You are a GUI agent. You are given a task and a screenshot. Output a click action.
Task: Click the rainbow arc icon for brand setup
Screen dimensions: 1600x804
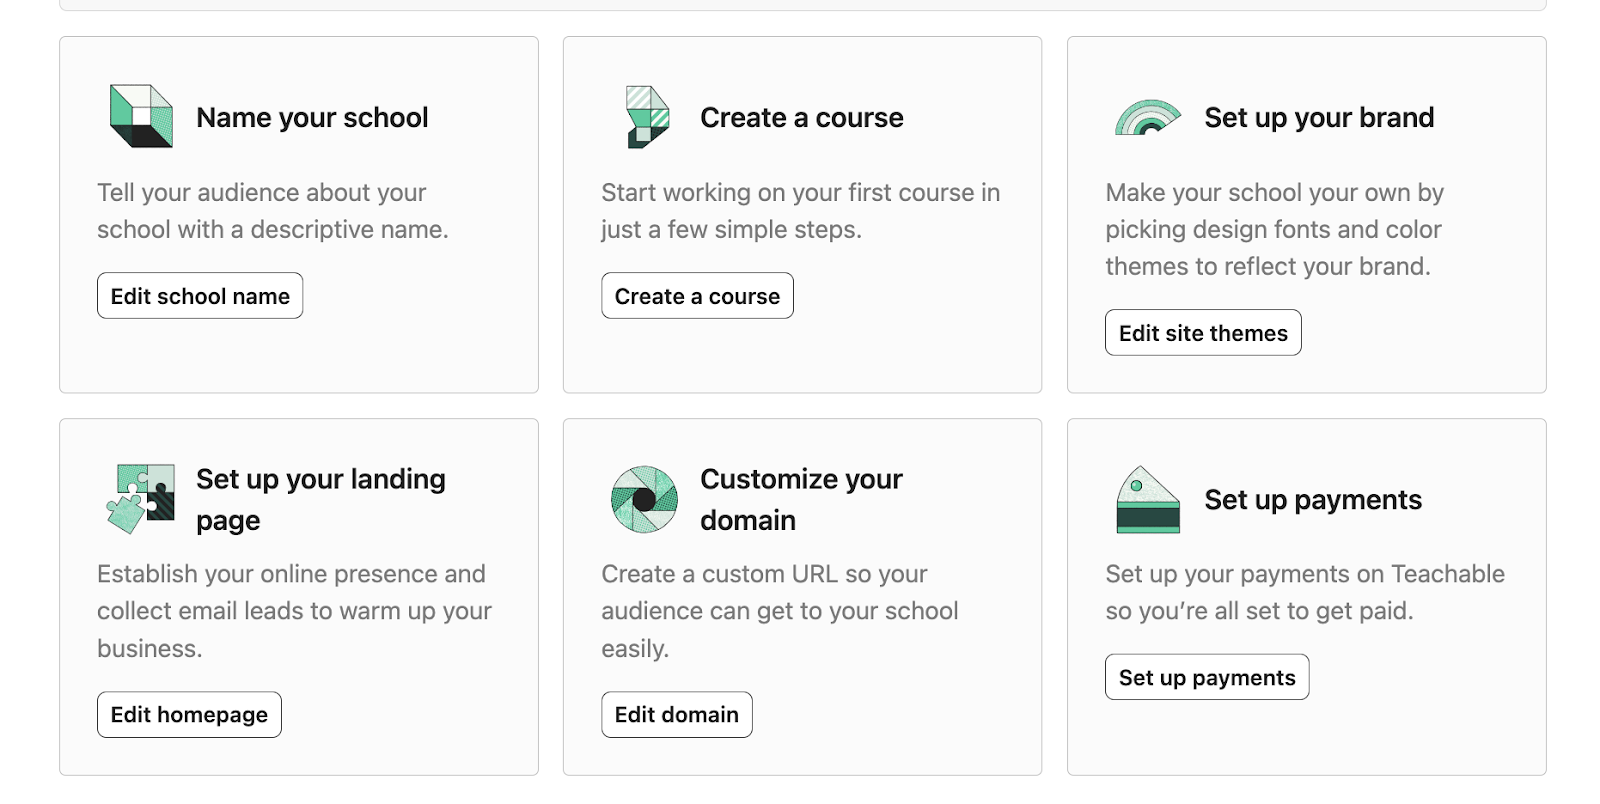click(1147, 118)
